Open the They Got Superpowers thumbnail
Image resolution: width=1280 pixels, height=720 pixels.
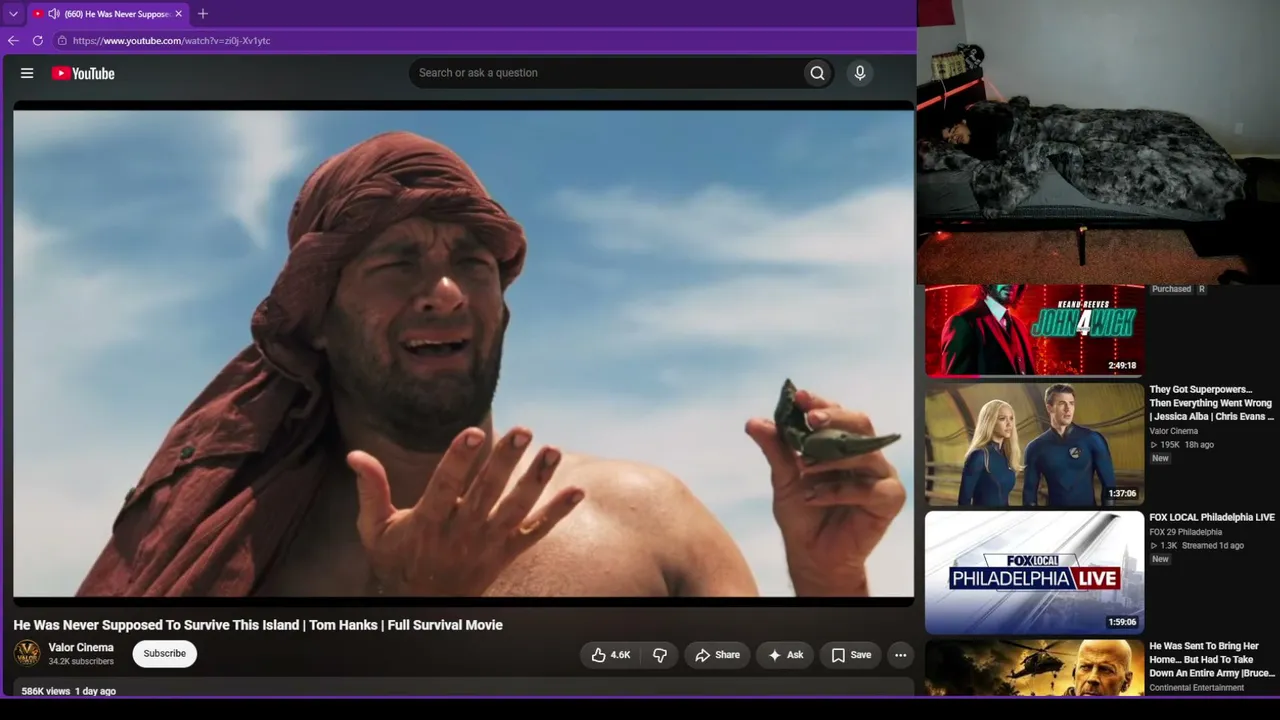point(1034,445)
